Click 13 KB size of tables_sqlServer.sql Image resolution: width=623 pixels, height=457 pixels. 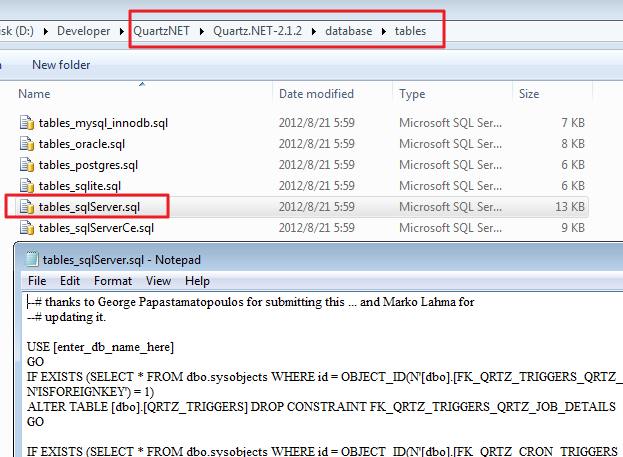tap(570, 207)
